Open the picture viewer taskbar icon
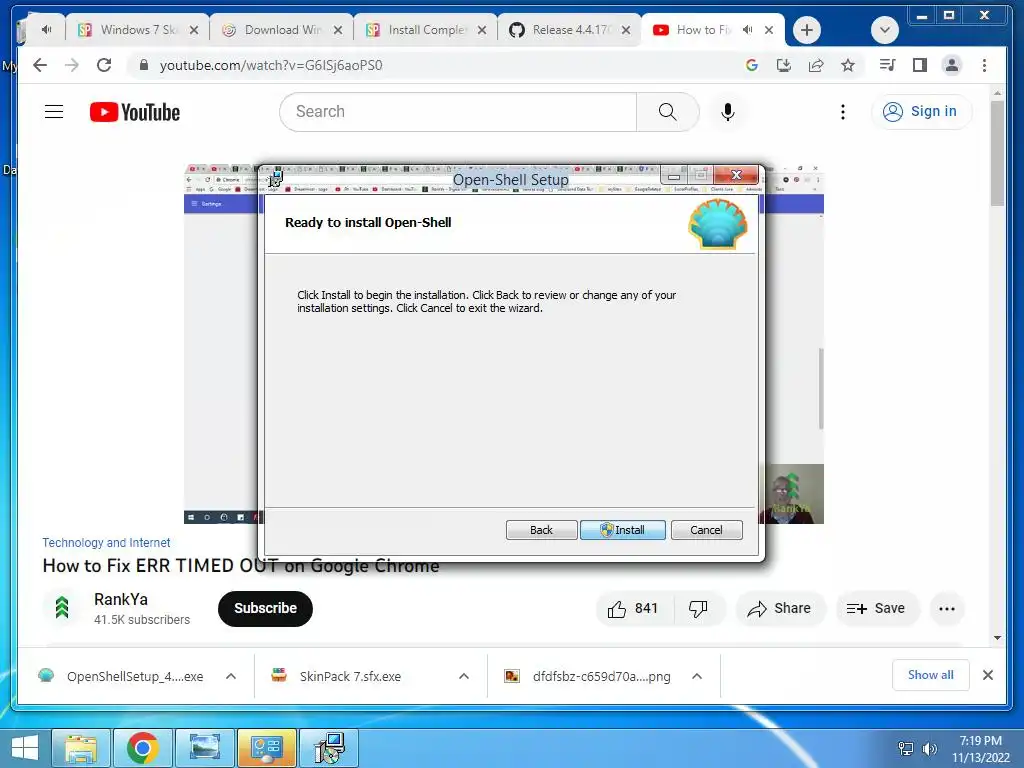Screen dimensions: 1024x768 [x=204, y=748]
